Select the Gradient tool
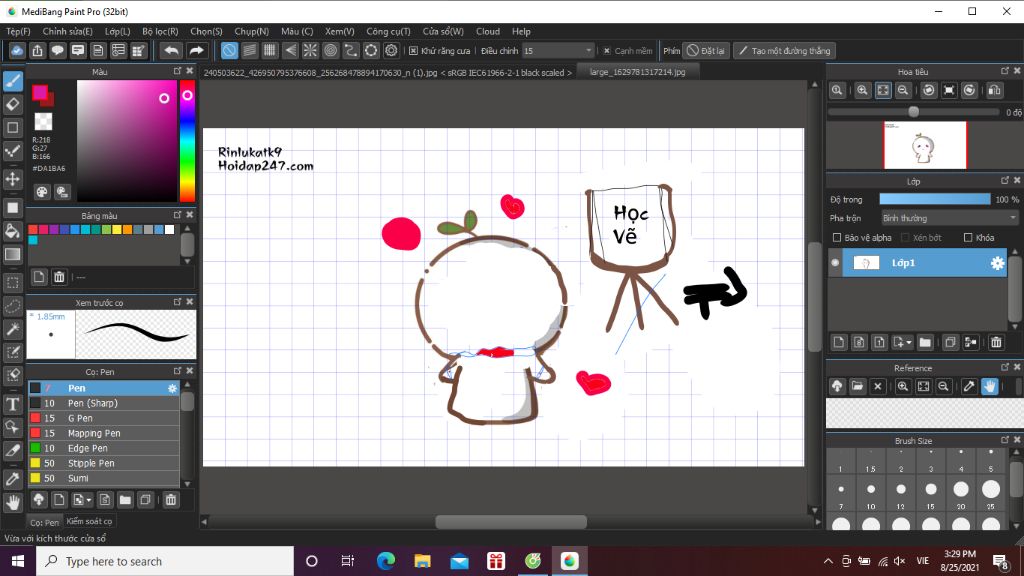Viewport: 1024px width, 576px height. coord(12,255)
